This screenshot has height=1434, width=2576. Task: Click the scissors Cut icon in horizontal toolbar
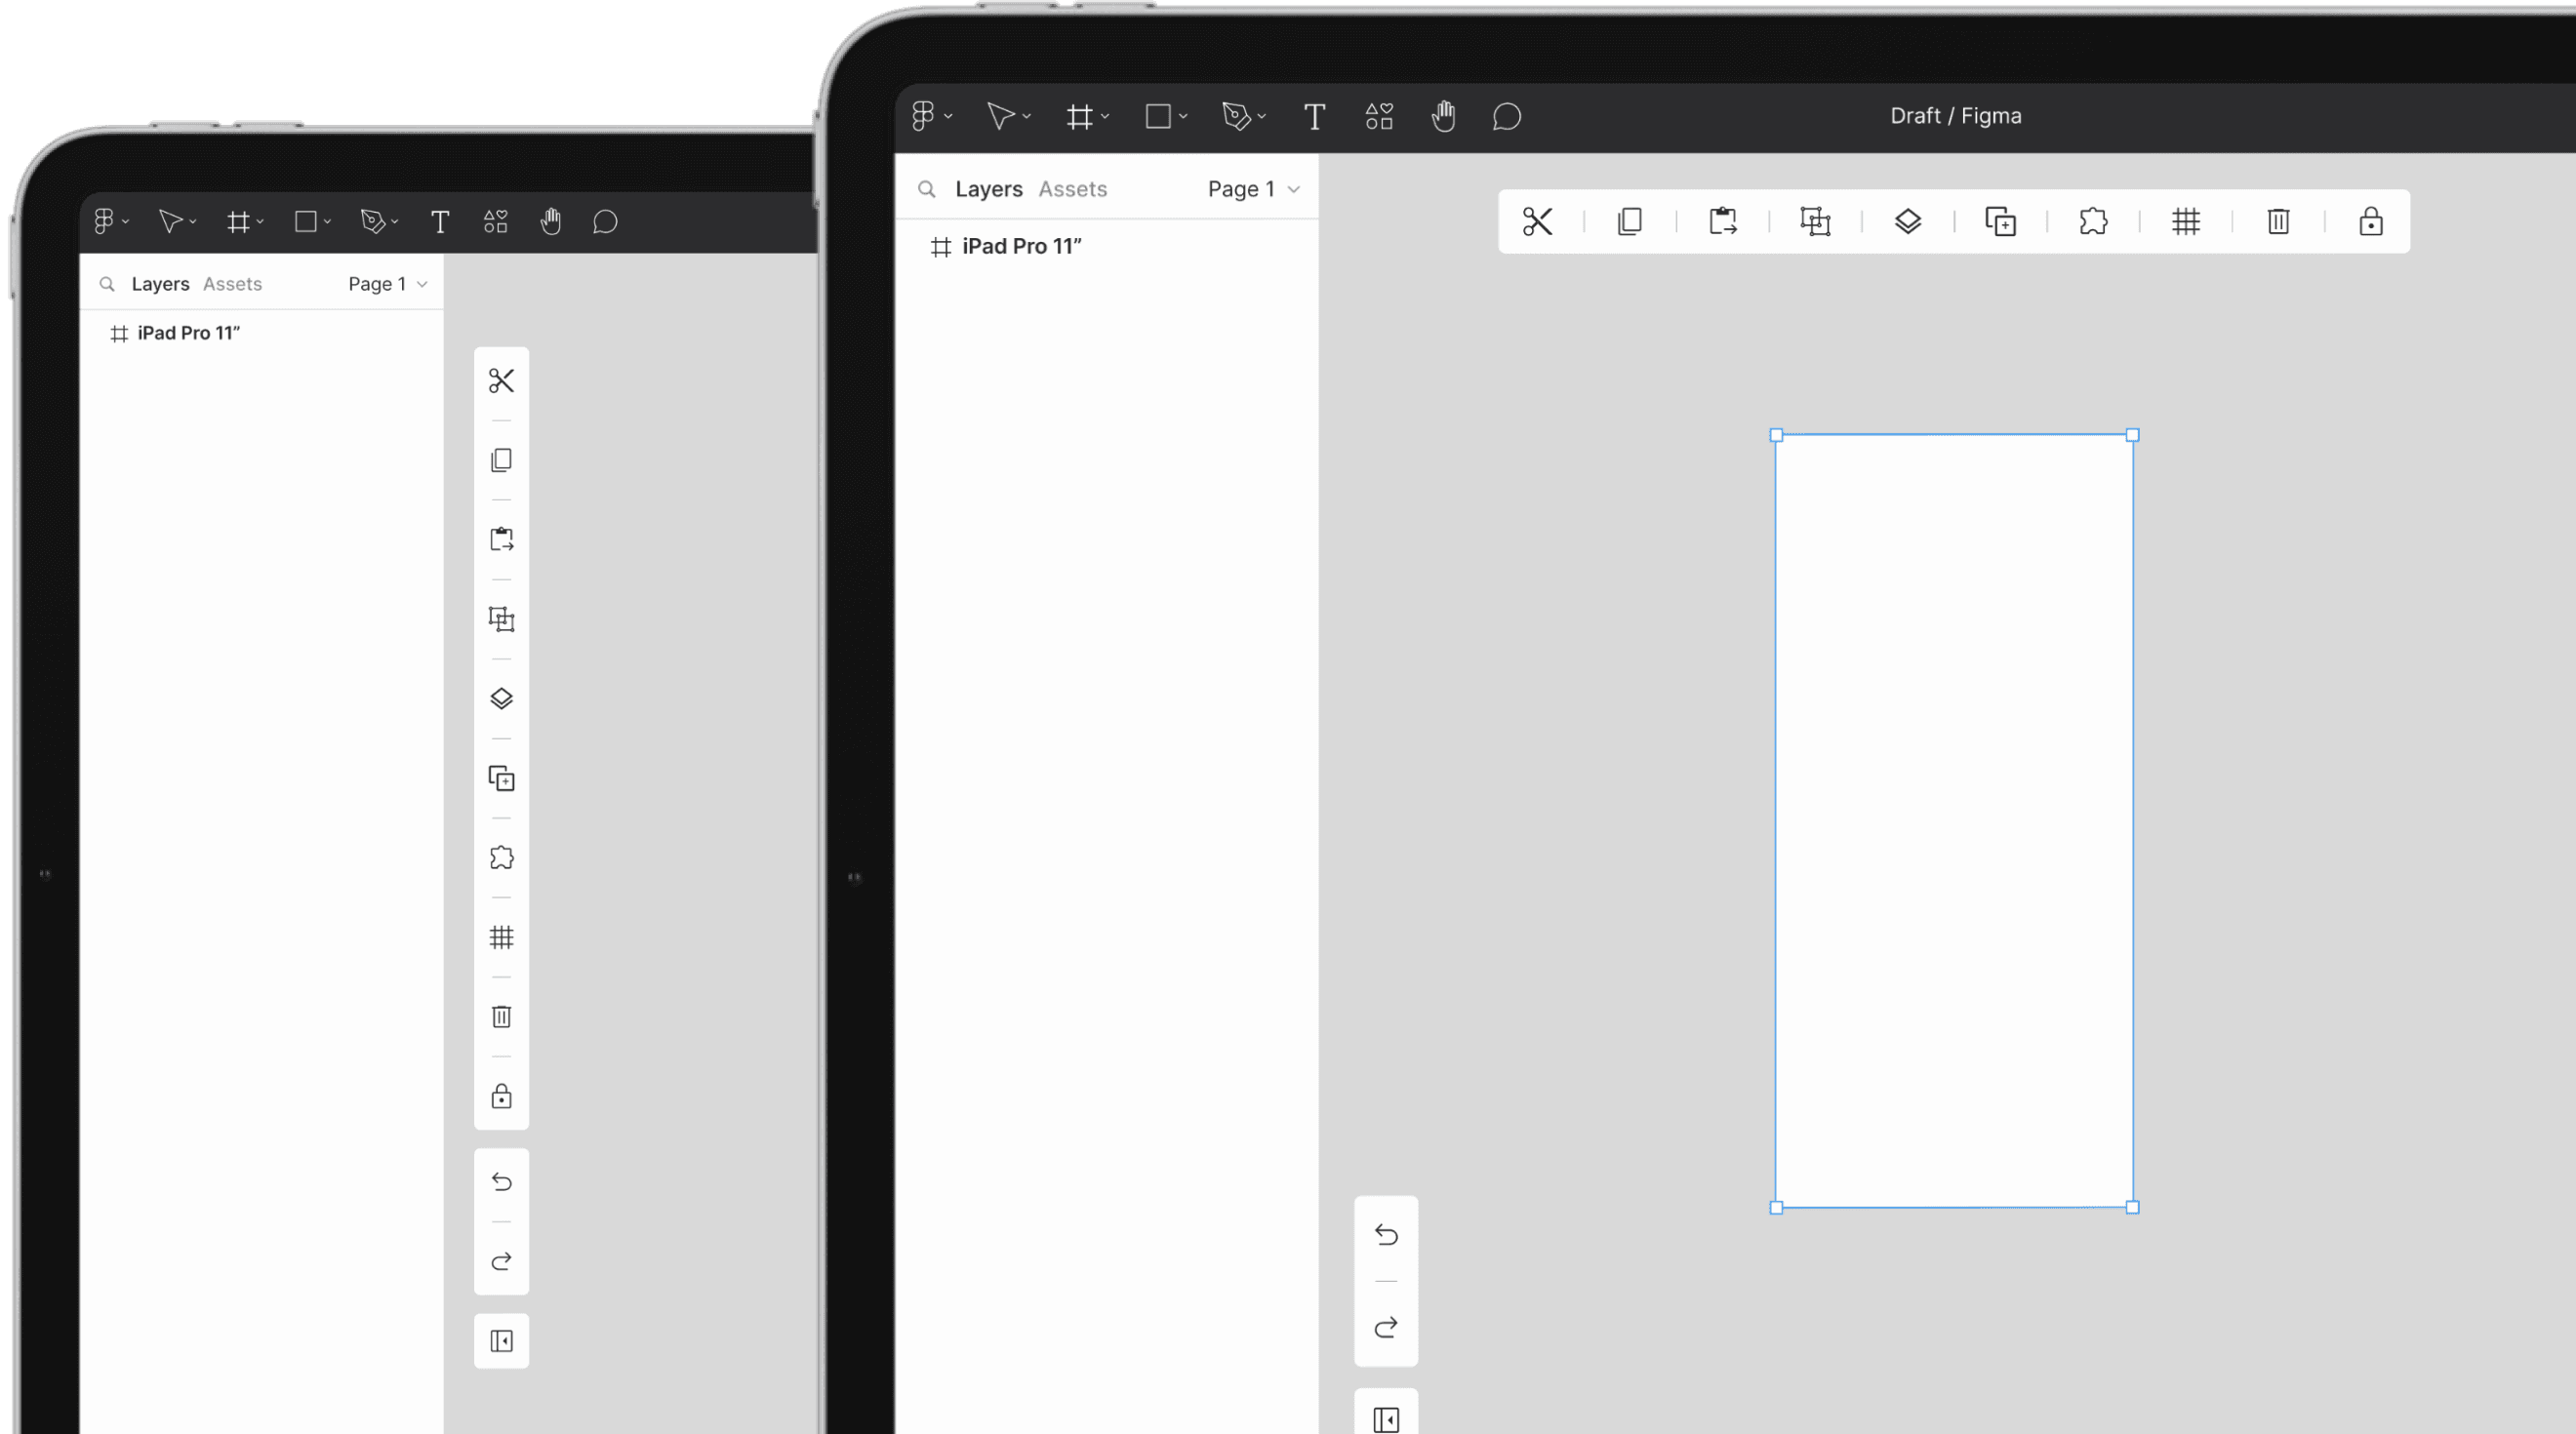point(1537,221)
